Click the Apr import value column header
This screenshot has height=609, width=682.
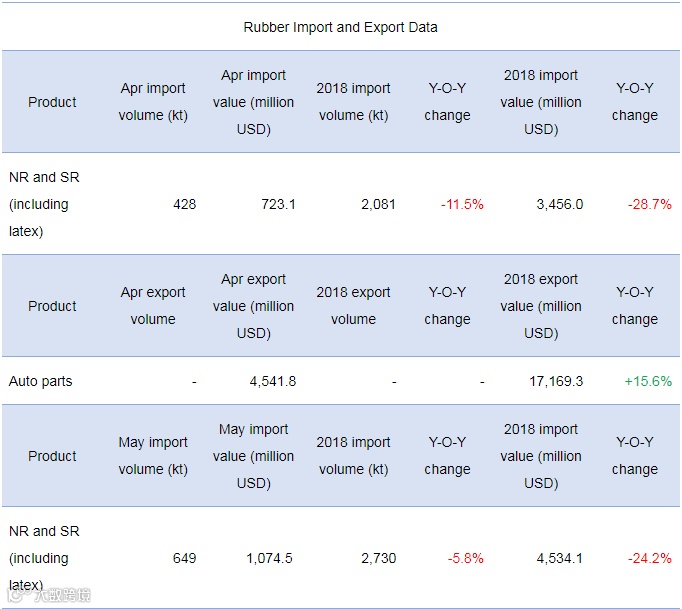(253, 102)
